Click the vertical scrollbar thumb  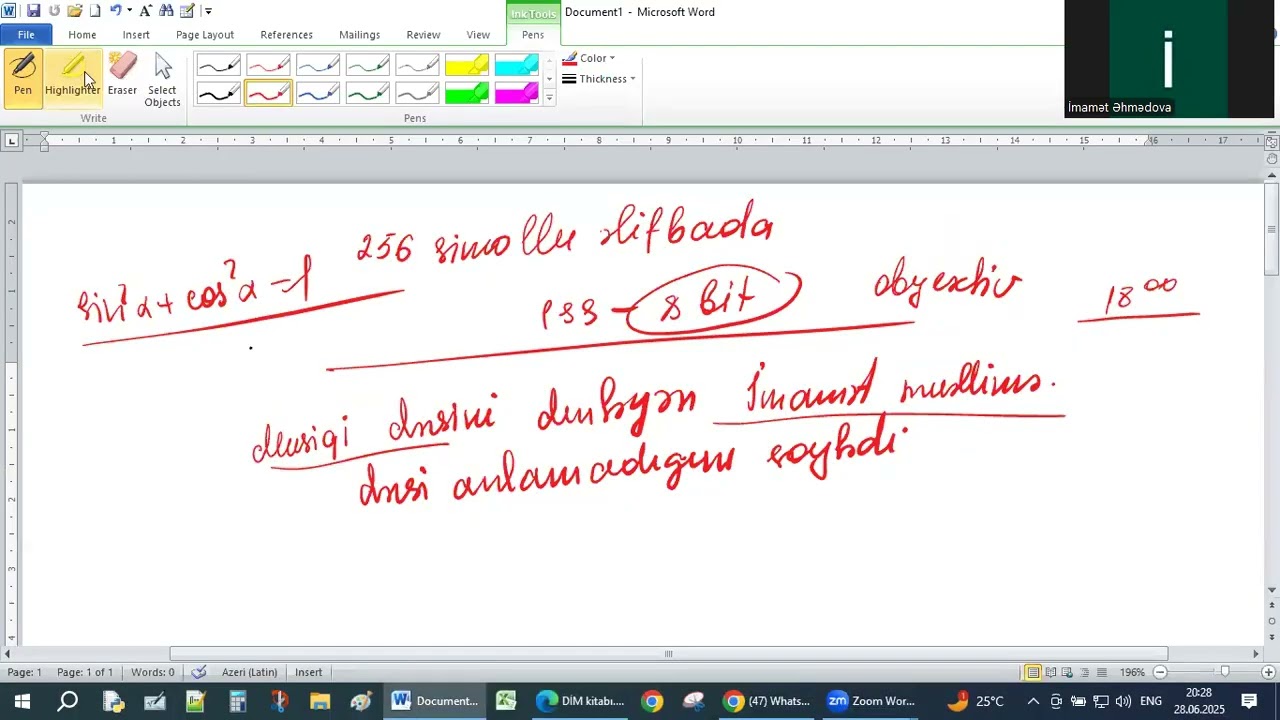(x=1272, y=230)
